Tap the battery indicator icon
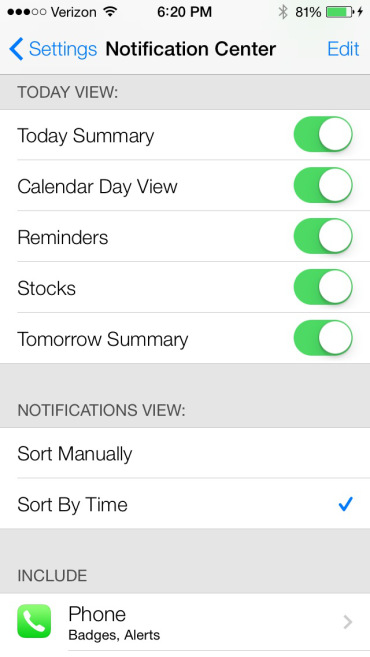Screen dimensions: 370x657 coord(340,12)
